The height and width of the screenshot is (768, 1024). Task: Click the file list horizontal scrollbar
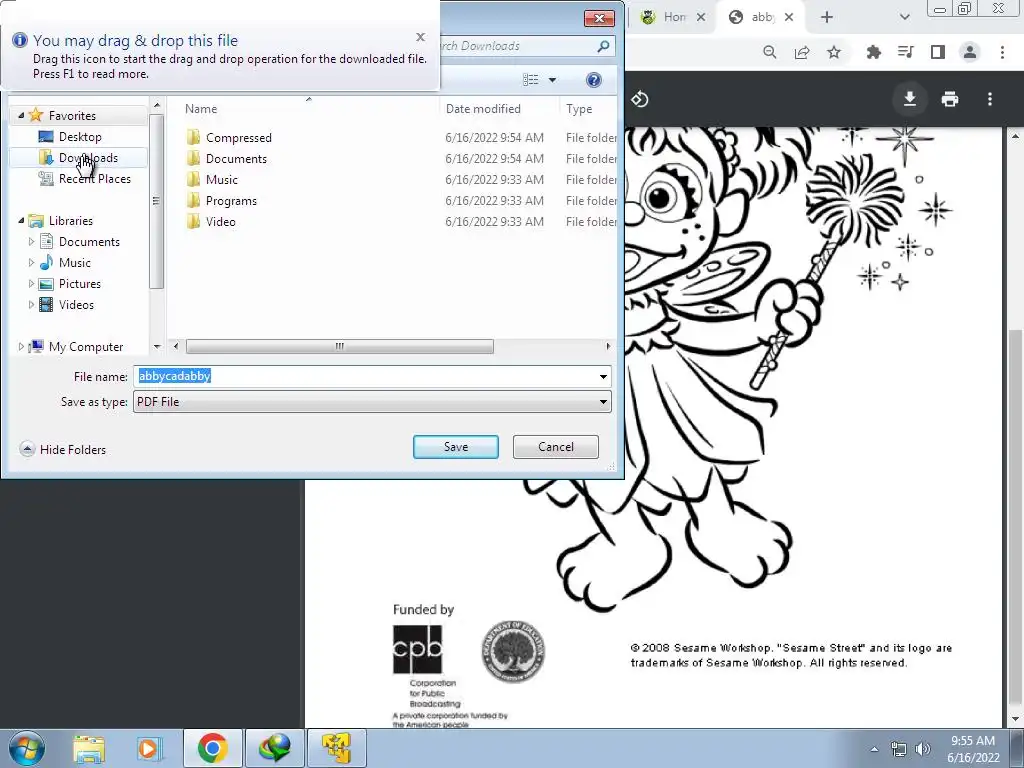(x=340, y=346)
